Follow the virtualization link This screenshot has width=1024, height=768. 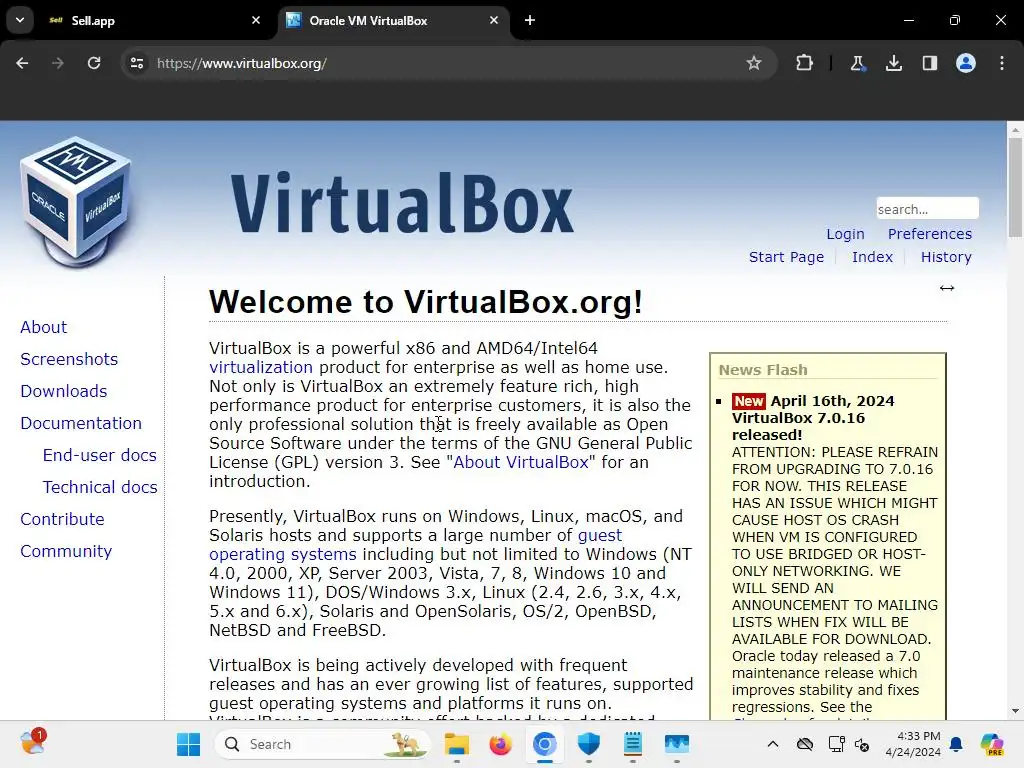[x=261, y=367]
